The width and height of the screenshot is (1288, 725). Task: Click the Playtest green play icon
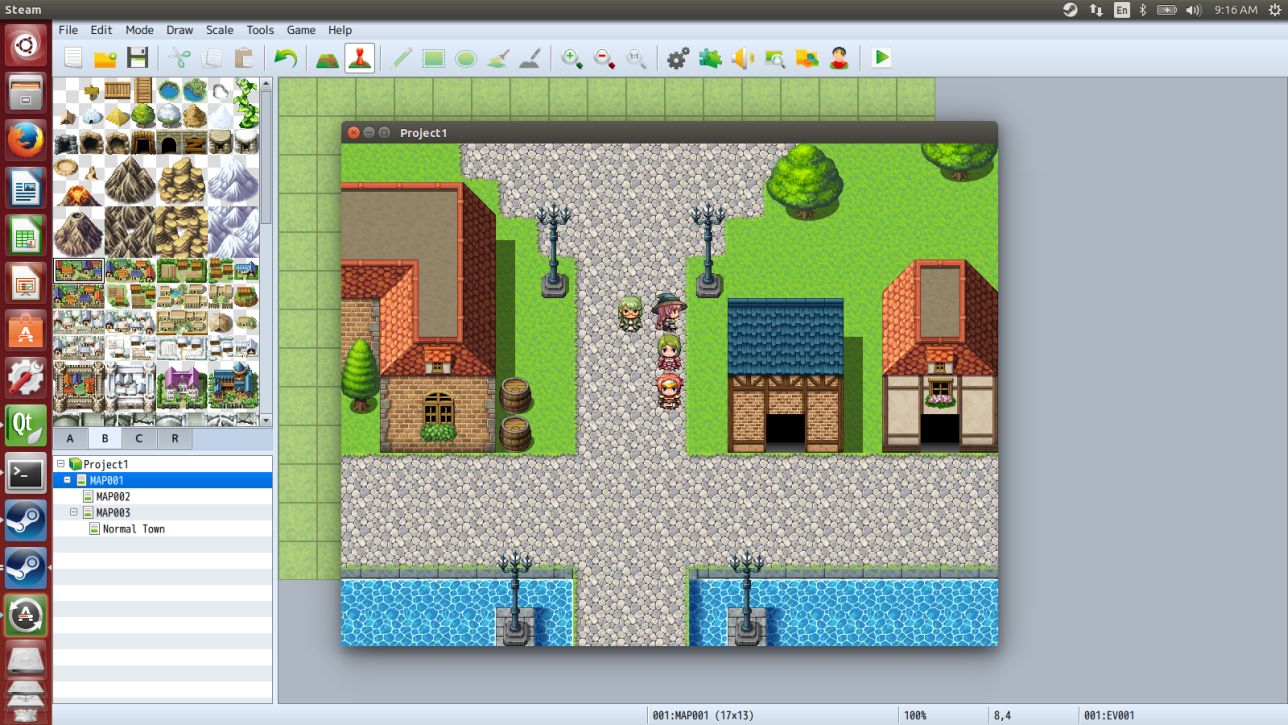point(881,58)
